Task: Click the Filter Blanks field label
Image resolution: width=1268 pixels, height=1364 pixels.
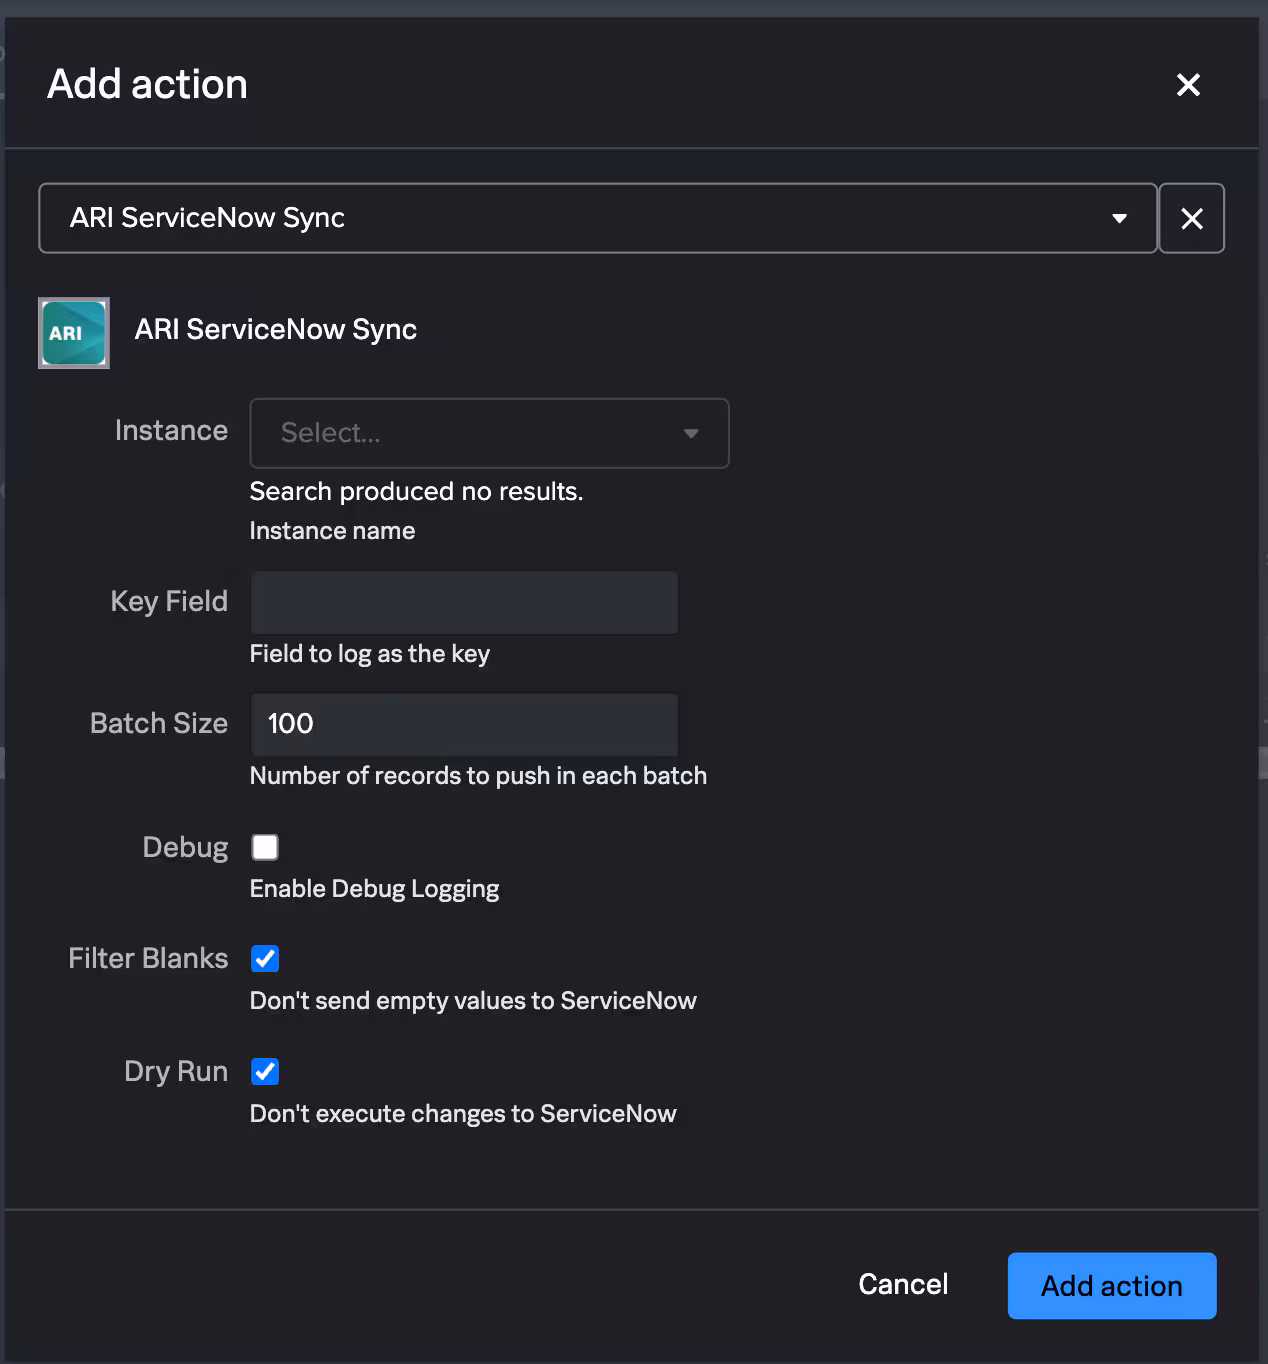Action: coord(148,958)
